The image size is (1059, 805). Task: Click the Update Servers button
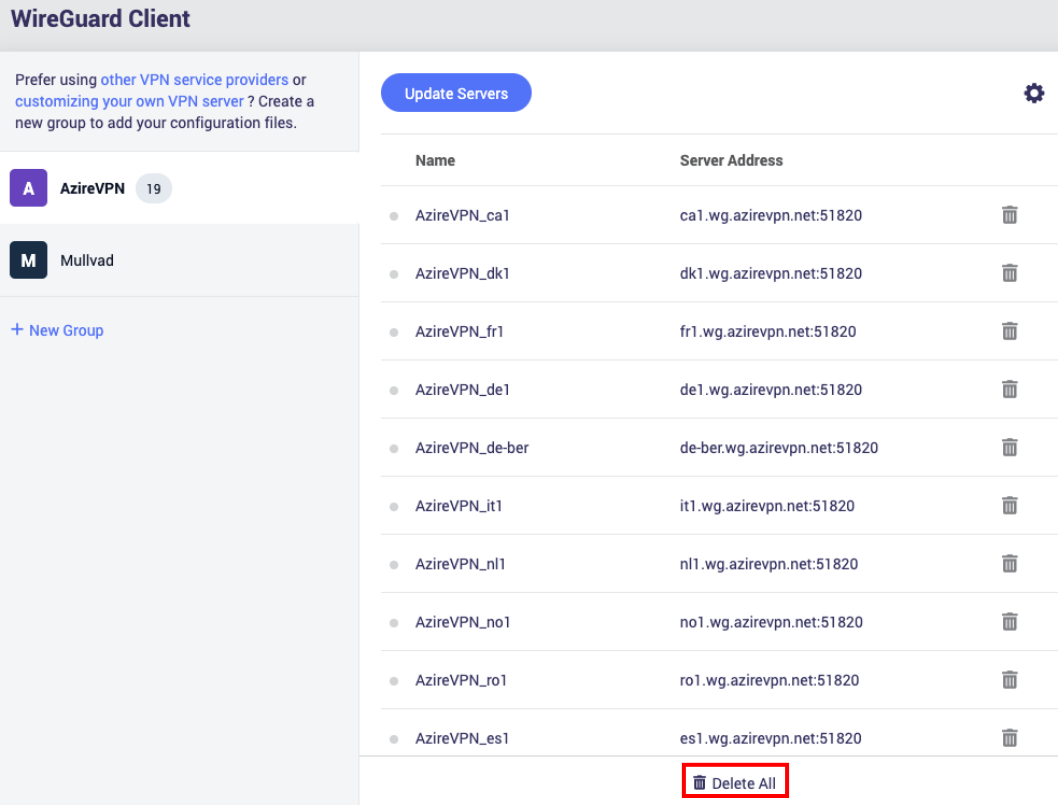point(456,93)
